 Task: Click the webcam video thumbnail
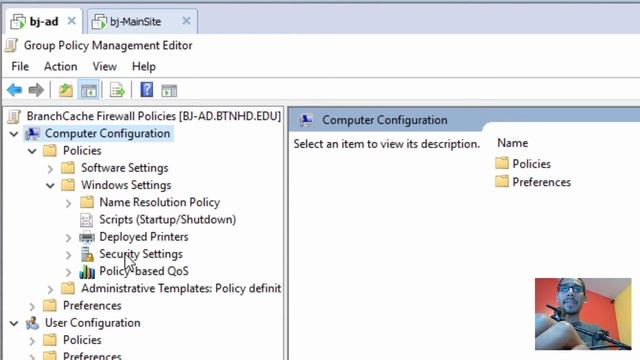pyautogui.click(x=583, y=314)
